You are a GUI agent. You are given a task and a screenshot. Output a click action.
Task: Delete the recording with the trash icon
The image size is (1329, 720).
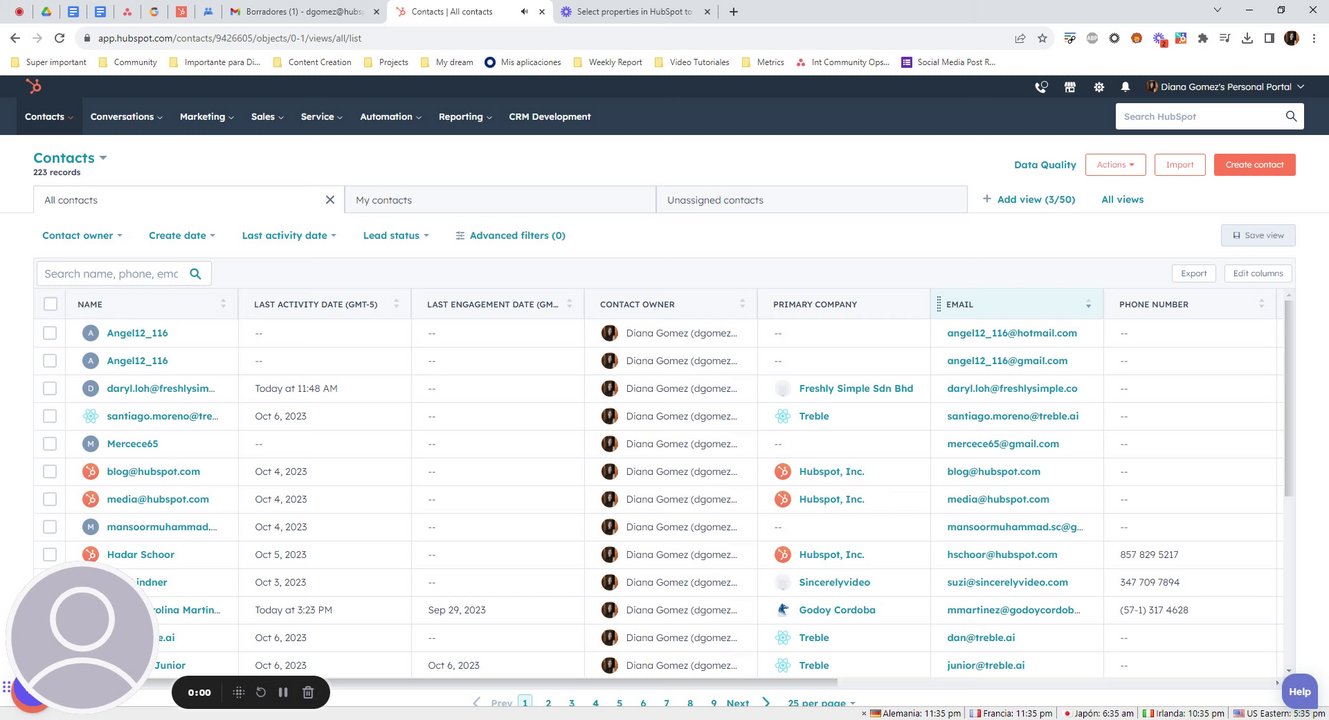(308, 692)
